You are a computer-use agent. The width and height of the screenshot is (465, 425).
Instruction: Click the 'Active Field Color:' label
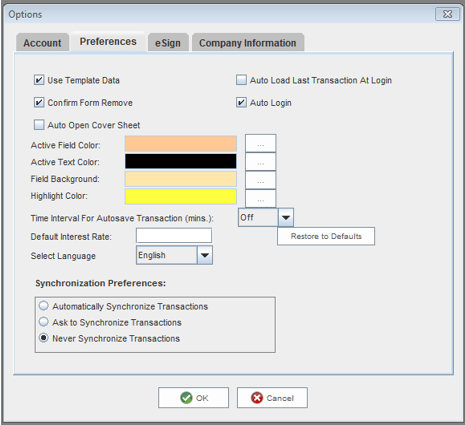[65, 145]
